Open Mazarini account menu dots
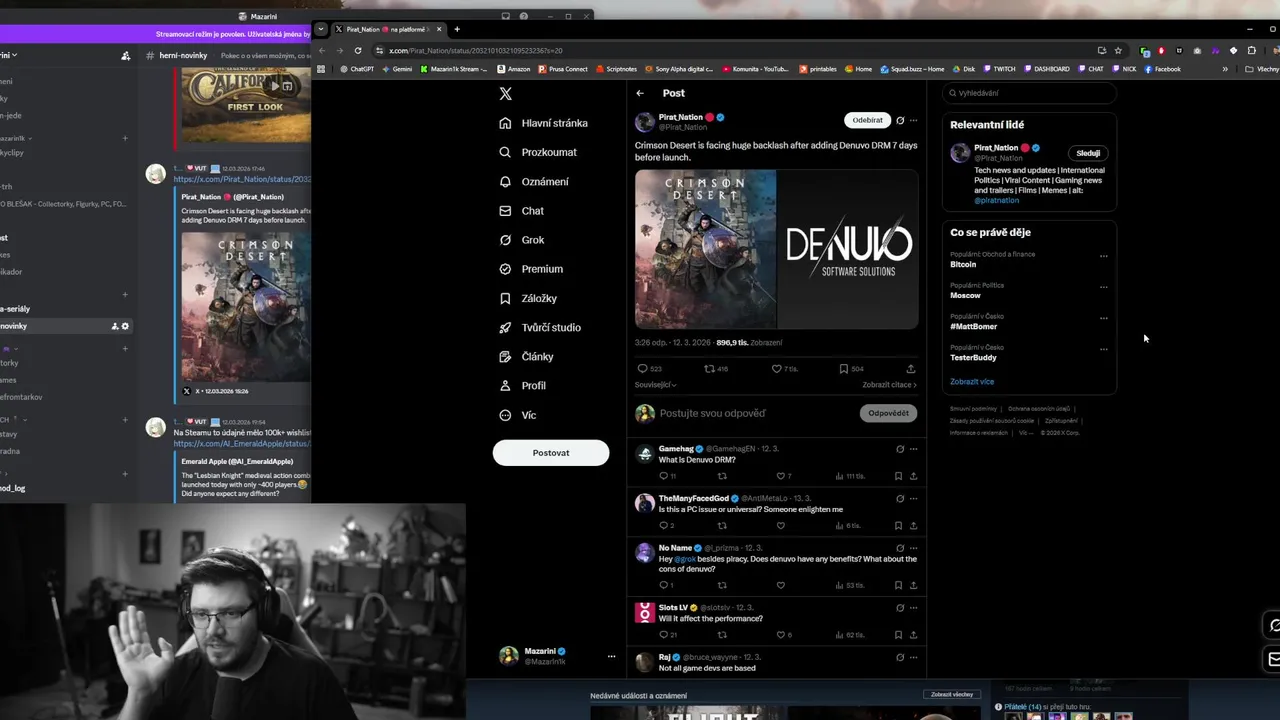The width and height of the screenshot is (1280, 720). coord(611,656)
